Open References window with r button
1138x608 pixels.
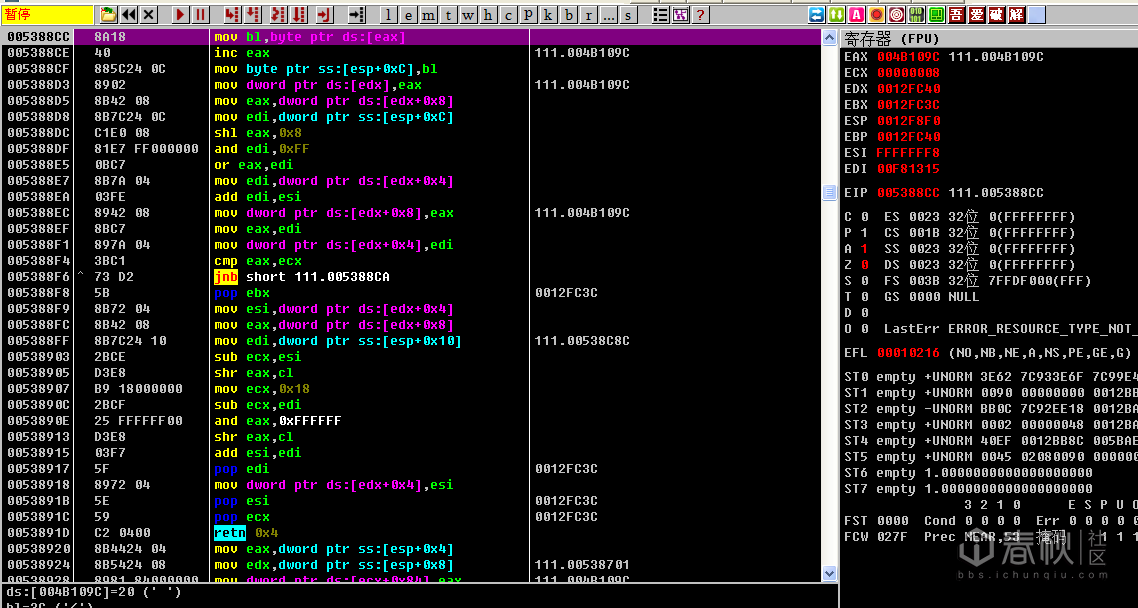589,15
